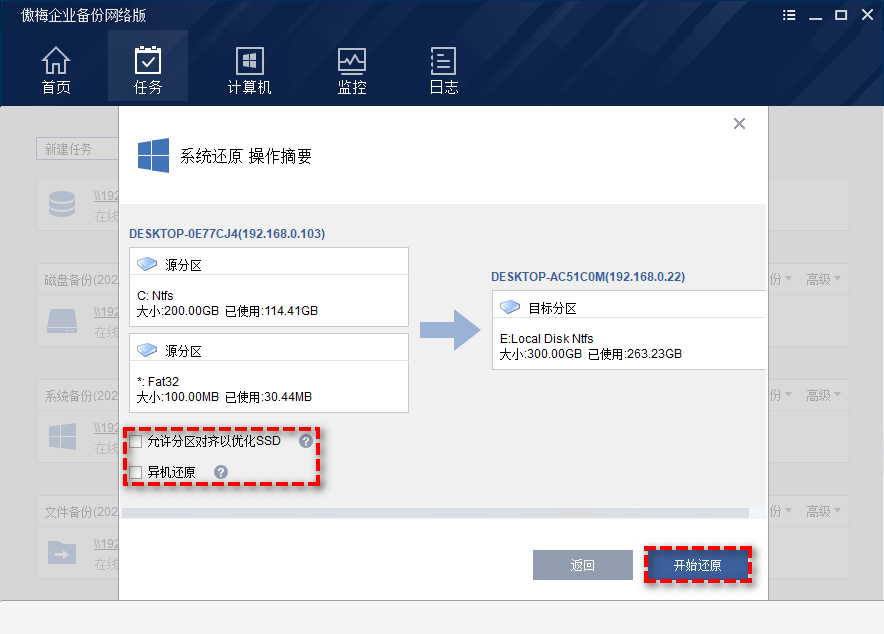Image resolution: width=884 pixels, height=634 pixels.
Task: Click the 日志 log icon
Action: (443, 70)
